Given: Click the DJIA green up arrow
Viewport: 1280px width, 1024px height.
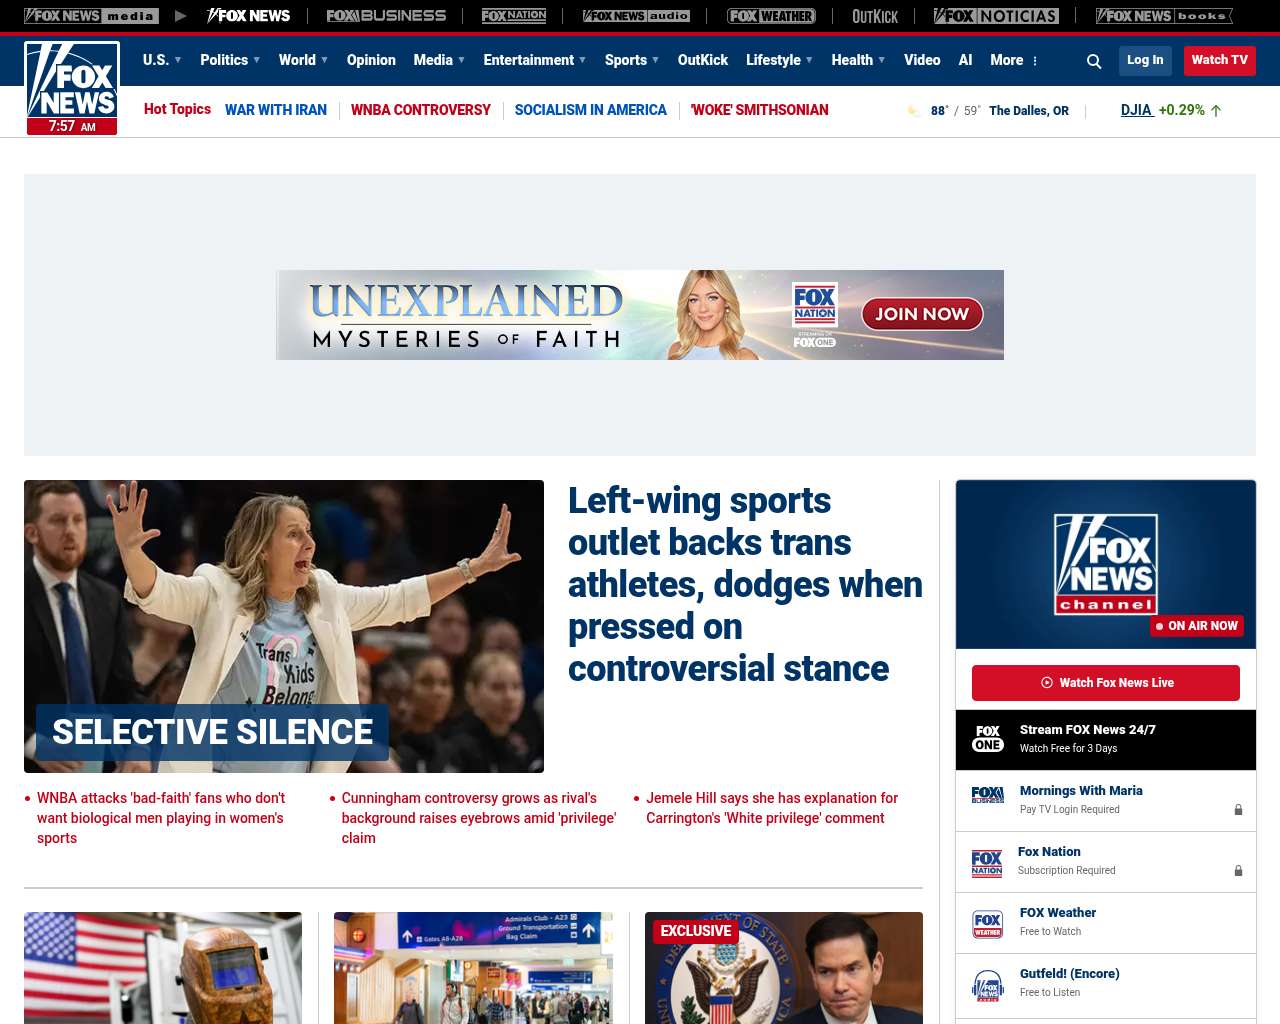Looking at the screenshot, I should tap(1216, 111).
